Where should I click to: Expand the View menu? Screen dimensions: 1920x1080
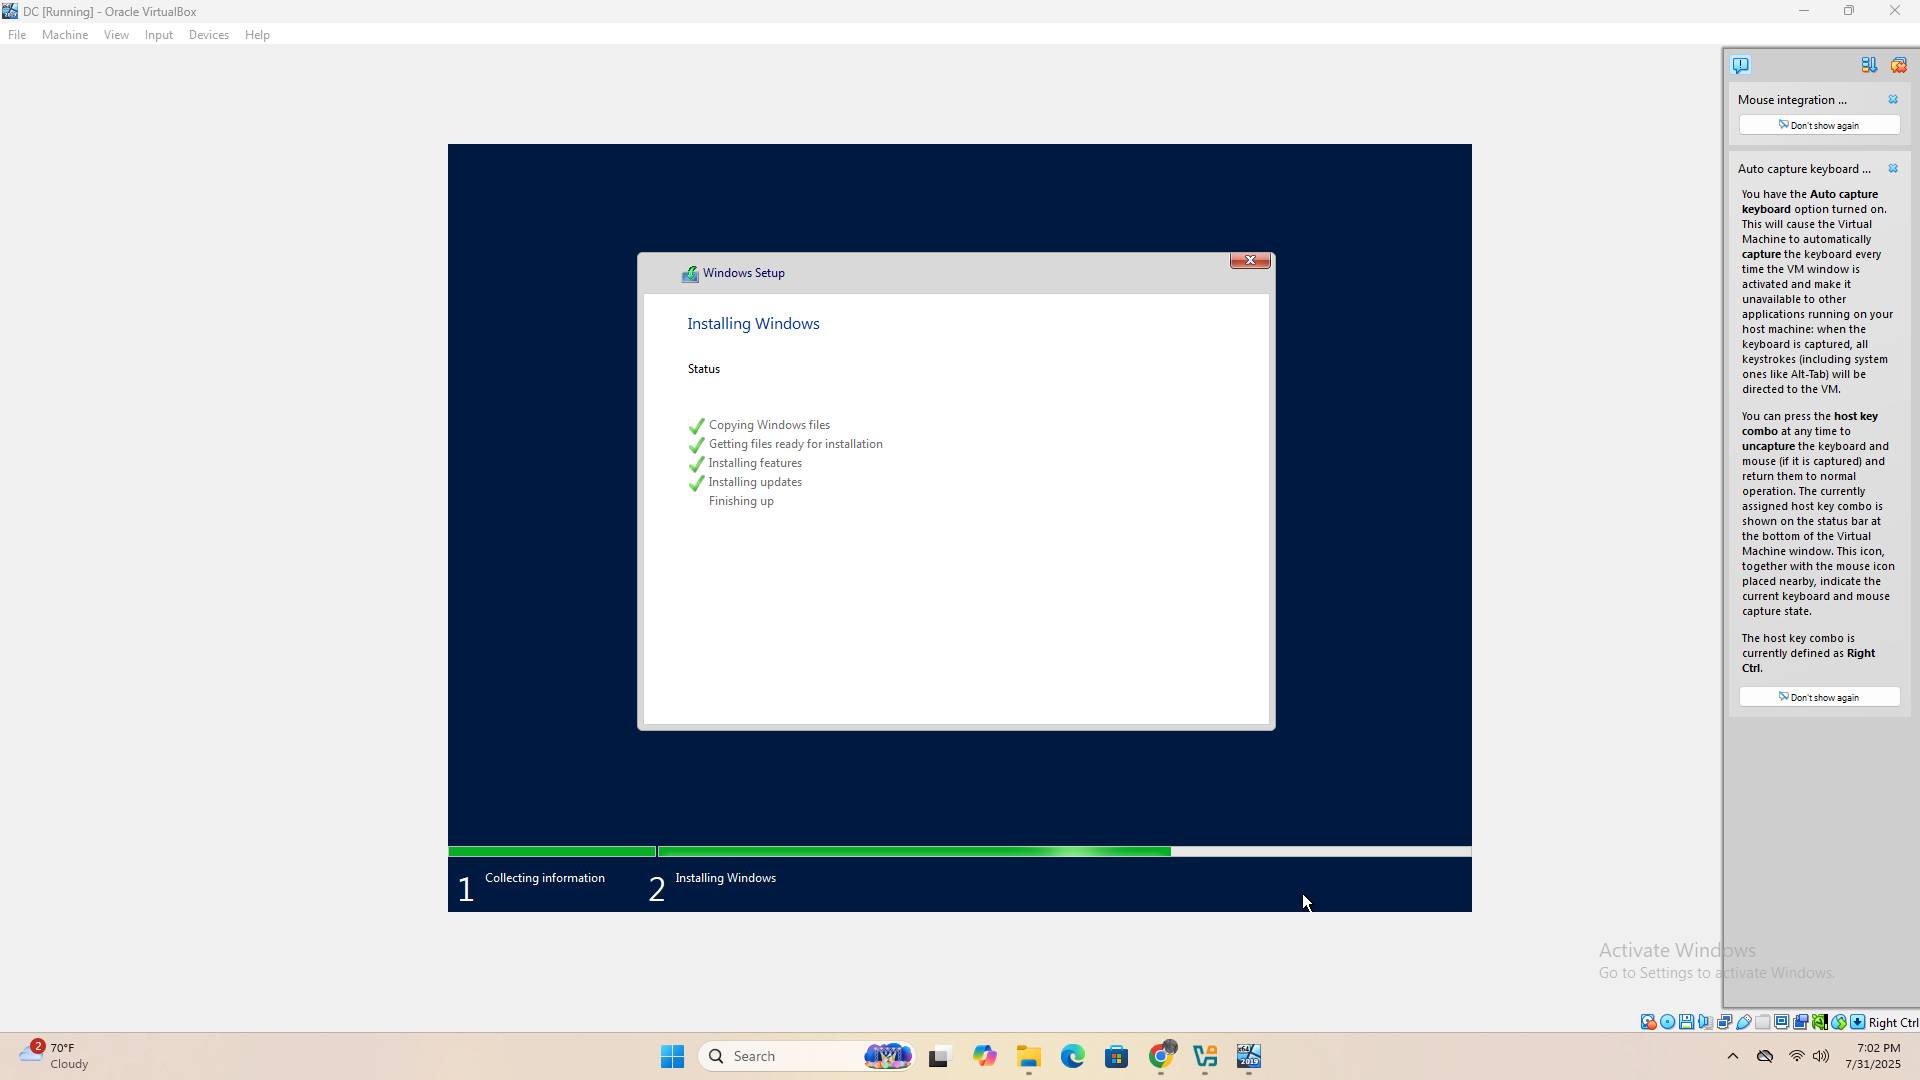click(x=116, y=35)
